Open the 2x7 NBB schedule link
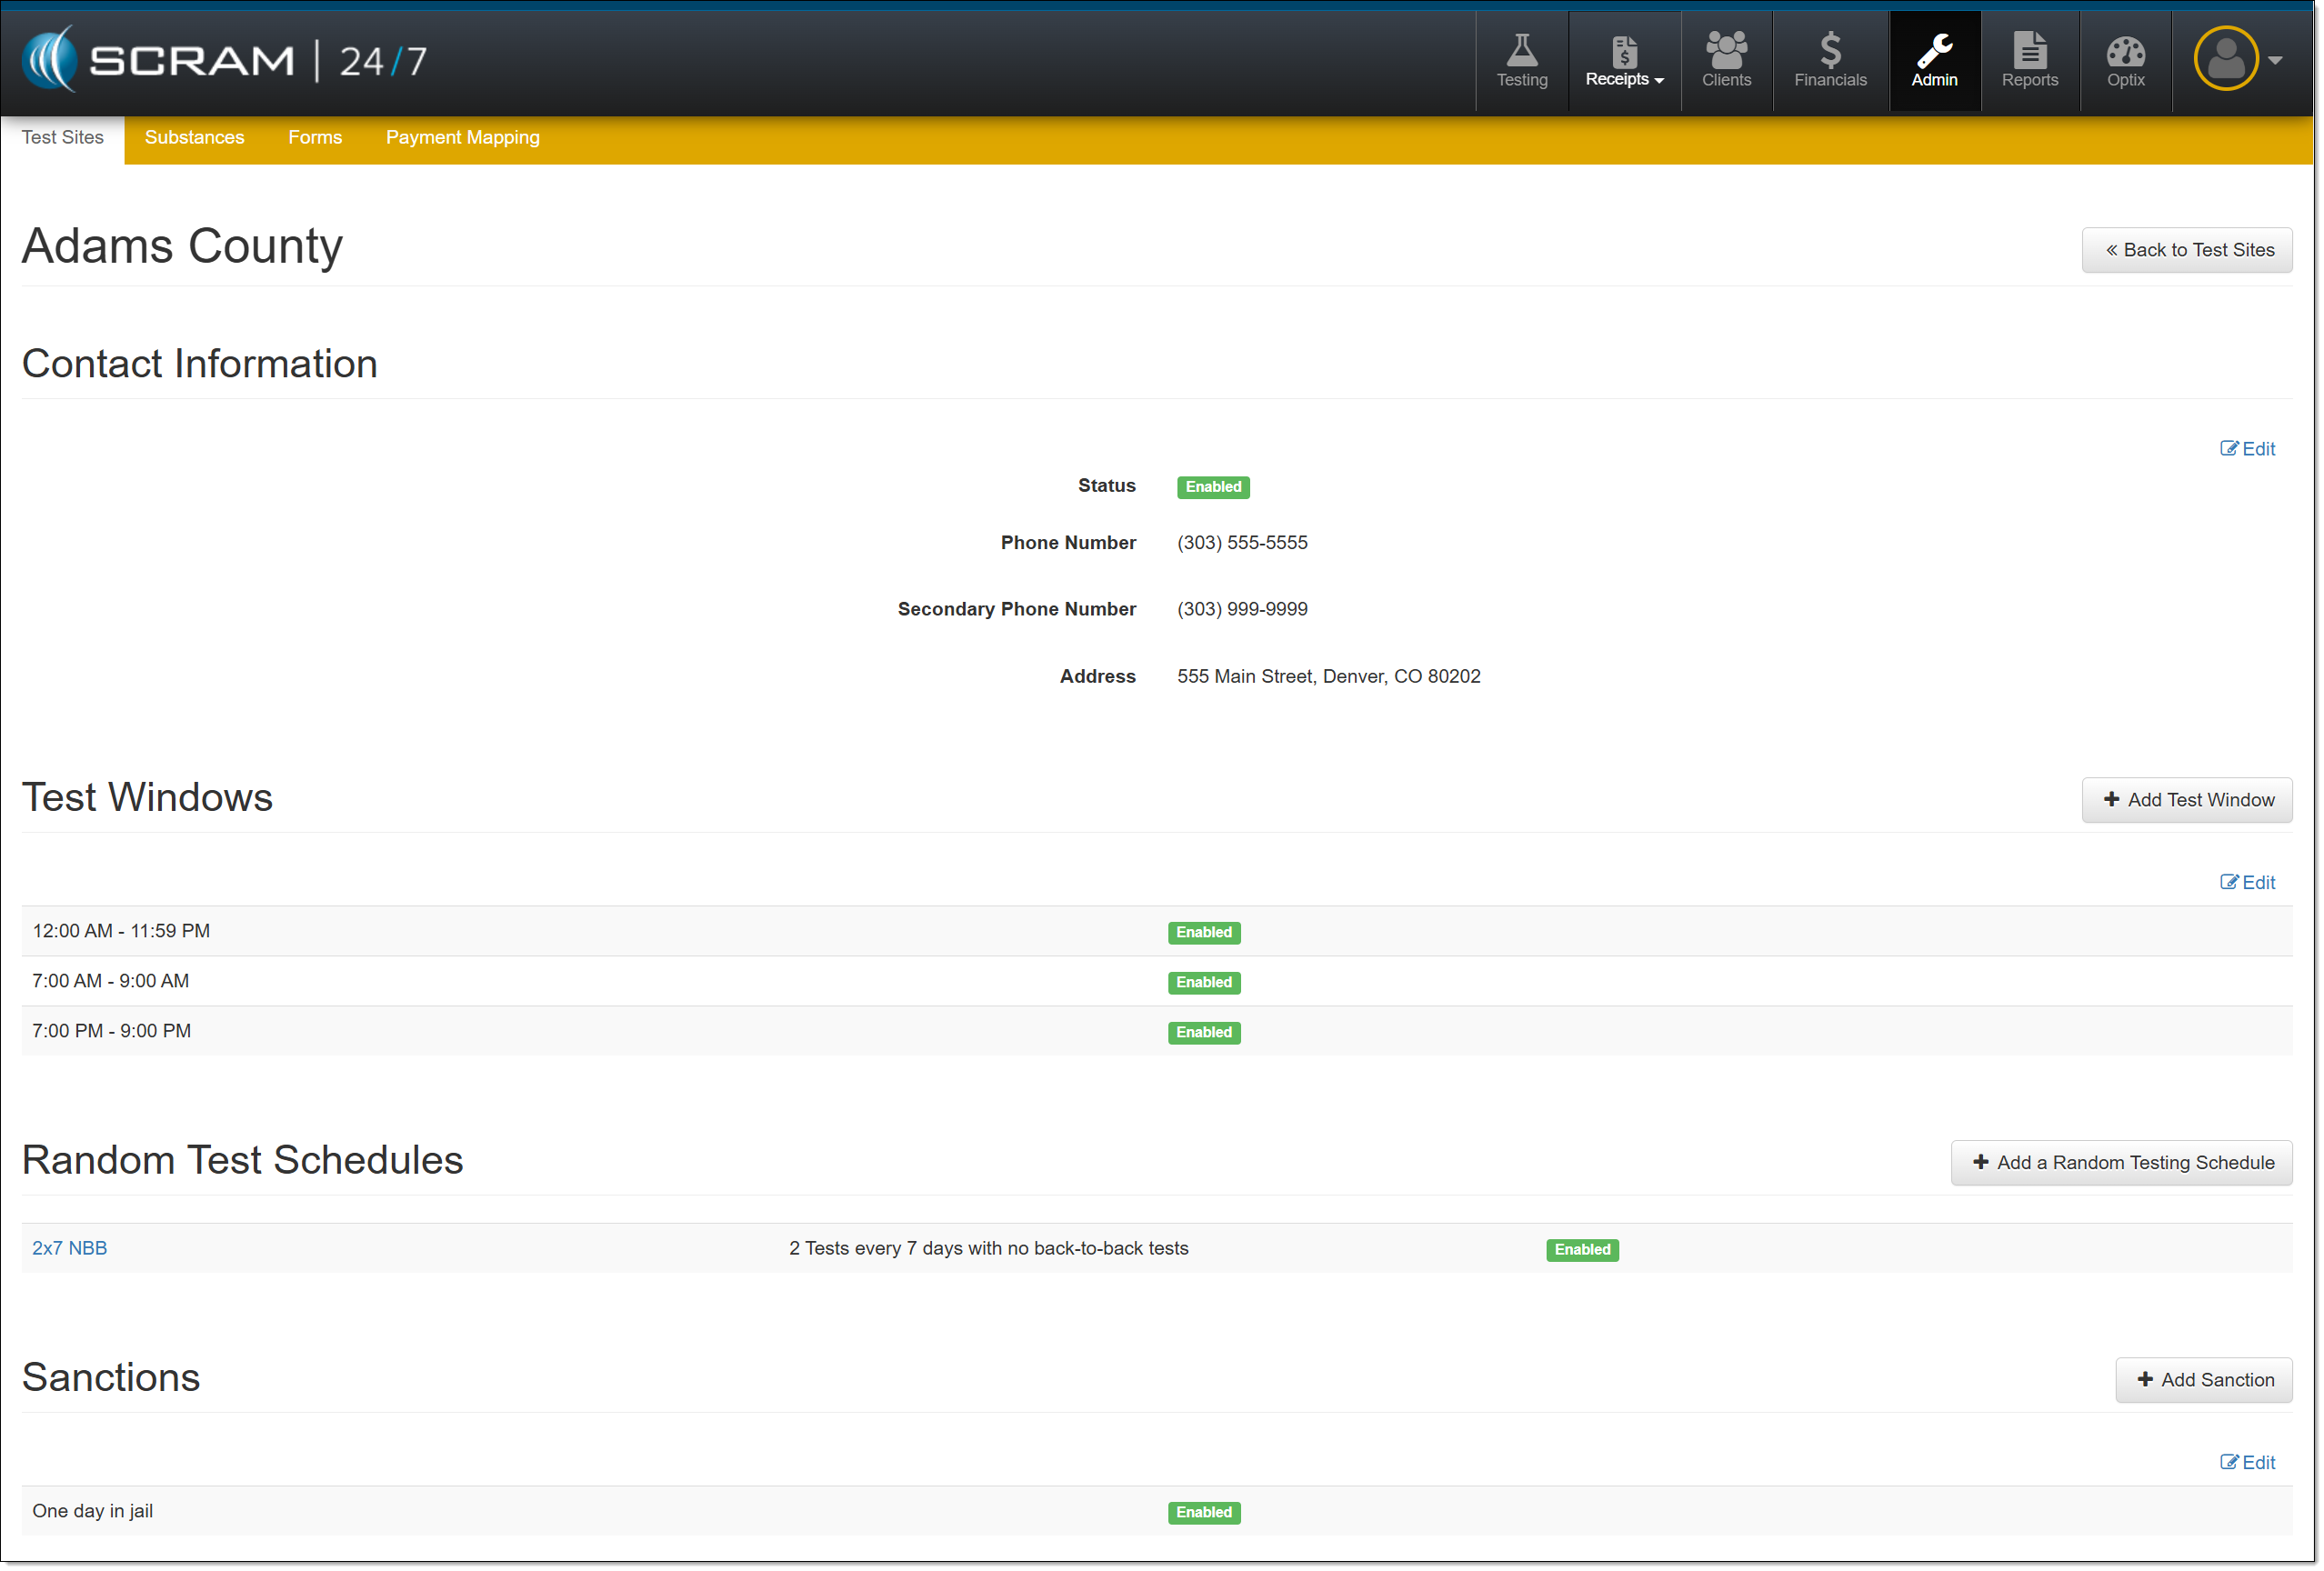 pos(69,1248)
